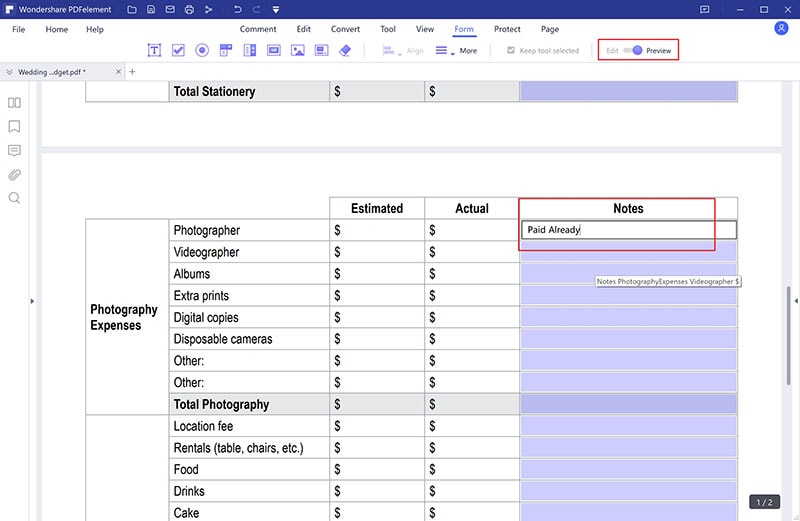
Task: Click the Print icon in title bar
Action: (189, 9)
